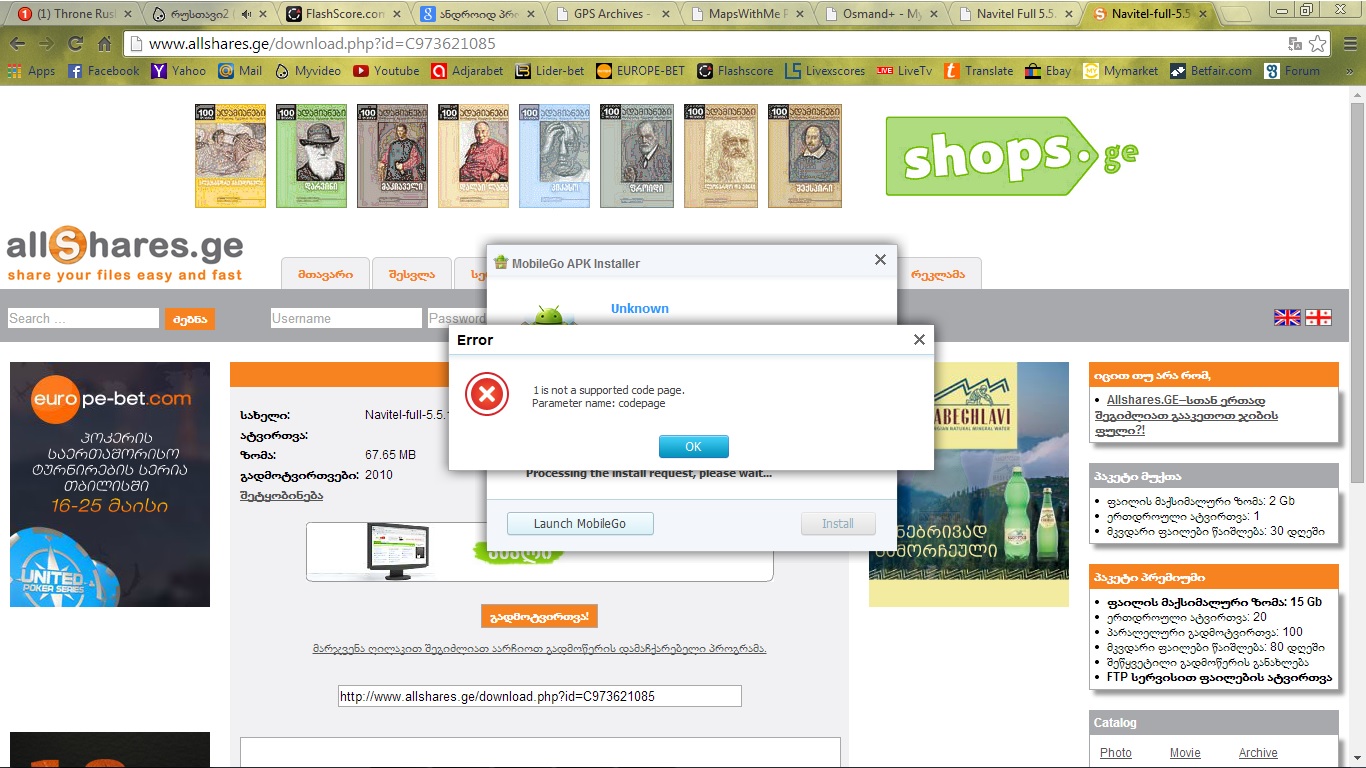The image size is (1366, 768).
Task: Go to the browser home page icon
Action: pyautogui.click(x=104, y=44)
